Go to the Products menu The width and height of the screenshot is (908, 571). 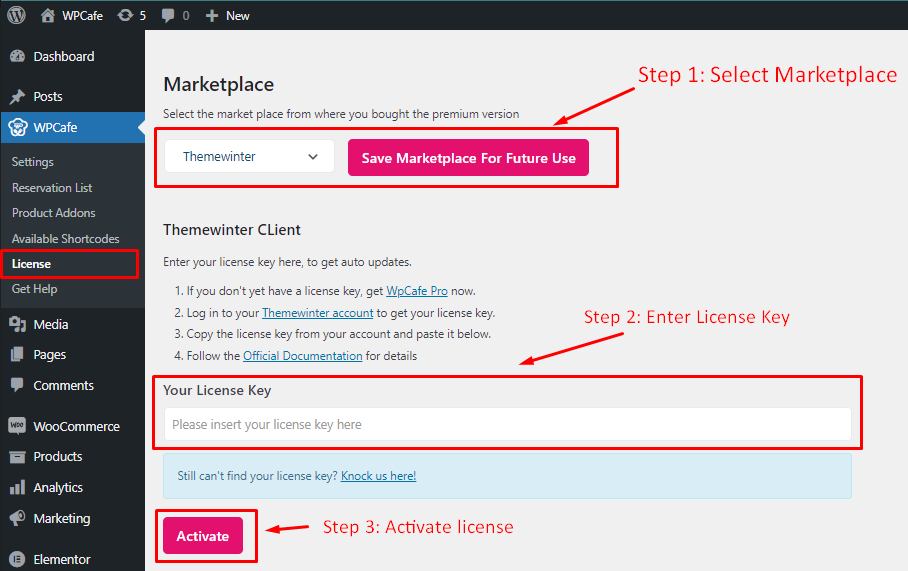click(58, 456)
